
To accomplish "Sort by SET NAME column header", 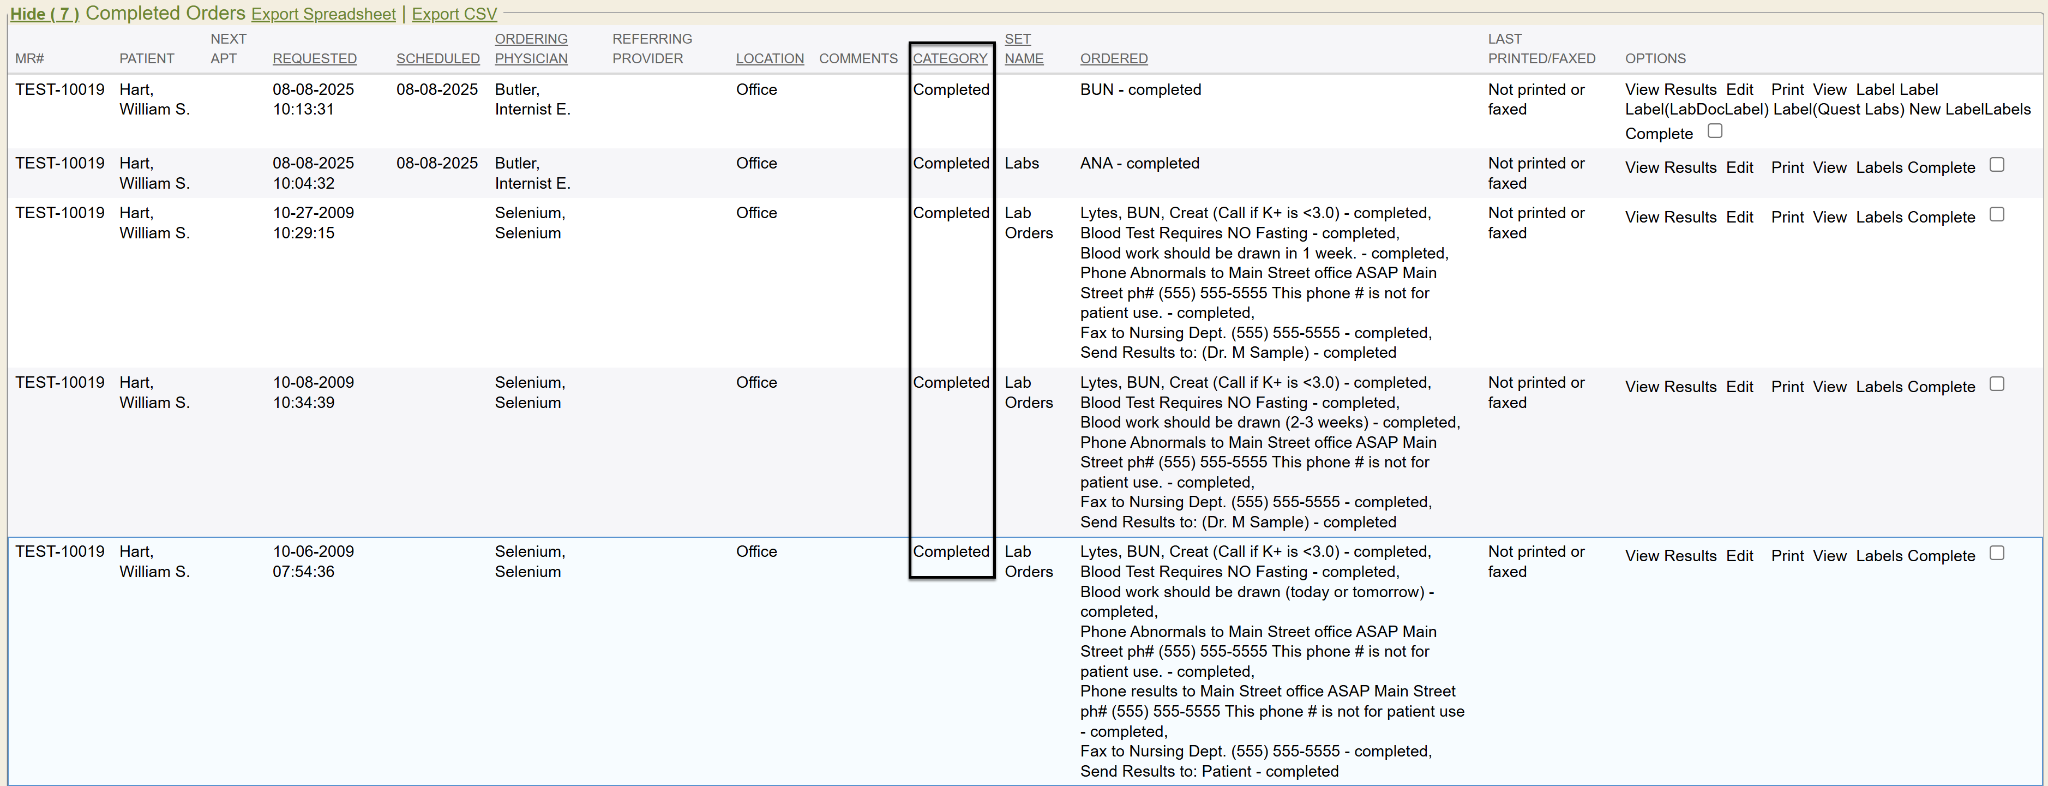I will [x=1023, y=49].
